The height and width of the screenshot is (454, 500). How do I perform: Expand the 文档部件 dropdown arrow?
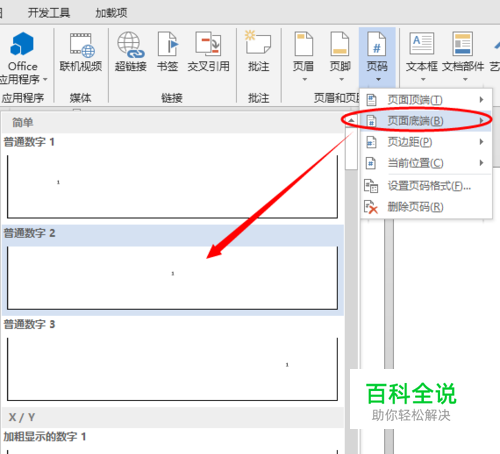pos(465,79)
